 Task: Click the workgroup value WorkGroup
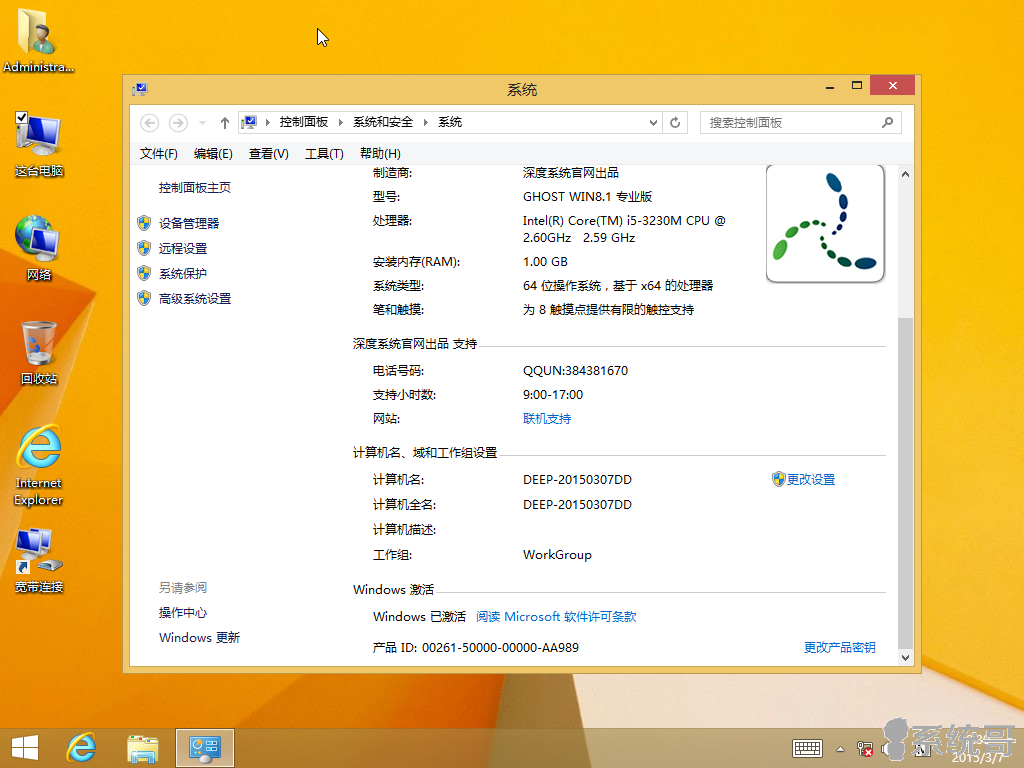[x=557, y=554]
